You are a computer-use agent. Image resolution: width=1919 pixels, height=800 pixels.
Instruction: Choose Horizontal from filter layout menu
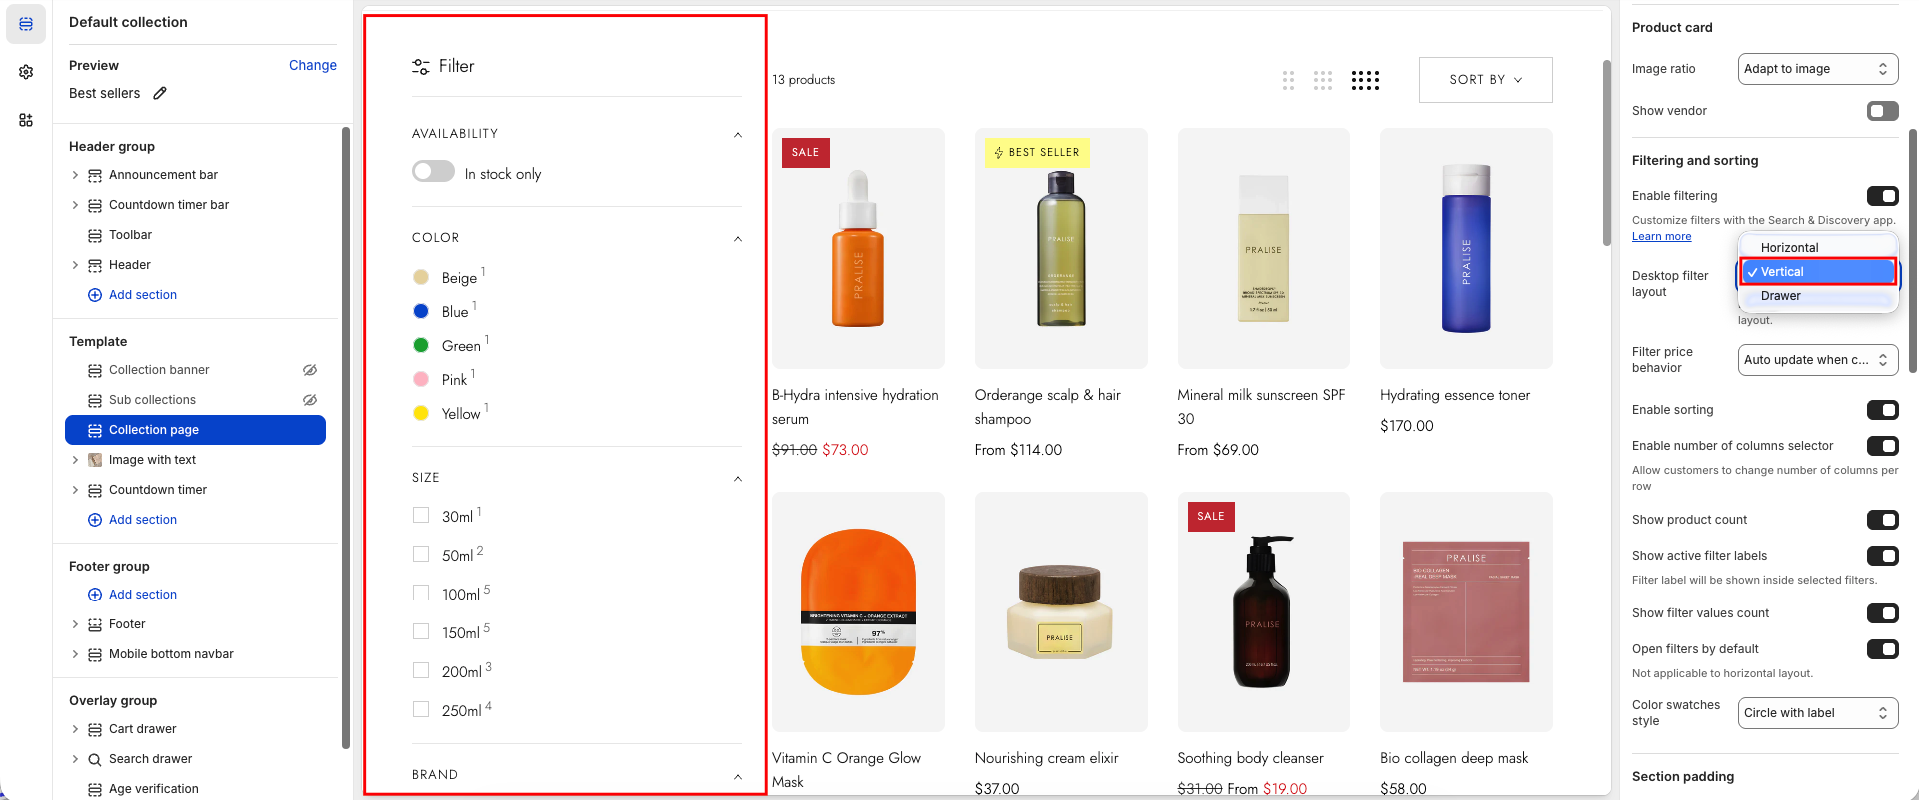coord(1789,248)
